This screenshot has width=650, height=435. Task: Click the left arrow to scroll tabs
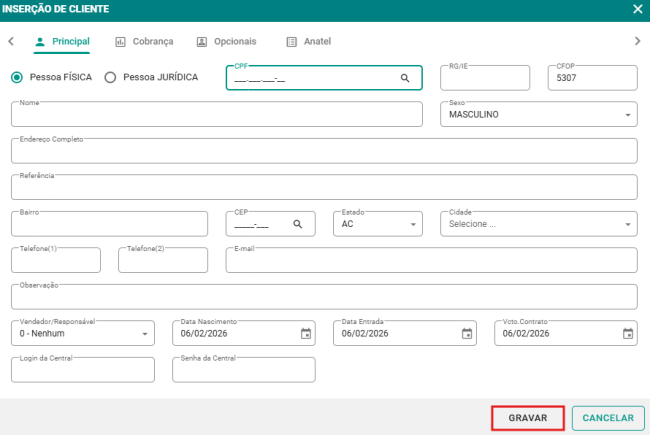tap(11, 41)
